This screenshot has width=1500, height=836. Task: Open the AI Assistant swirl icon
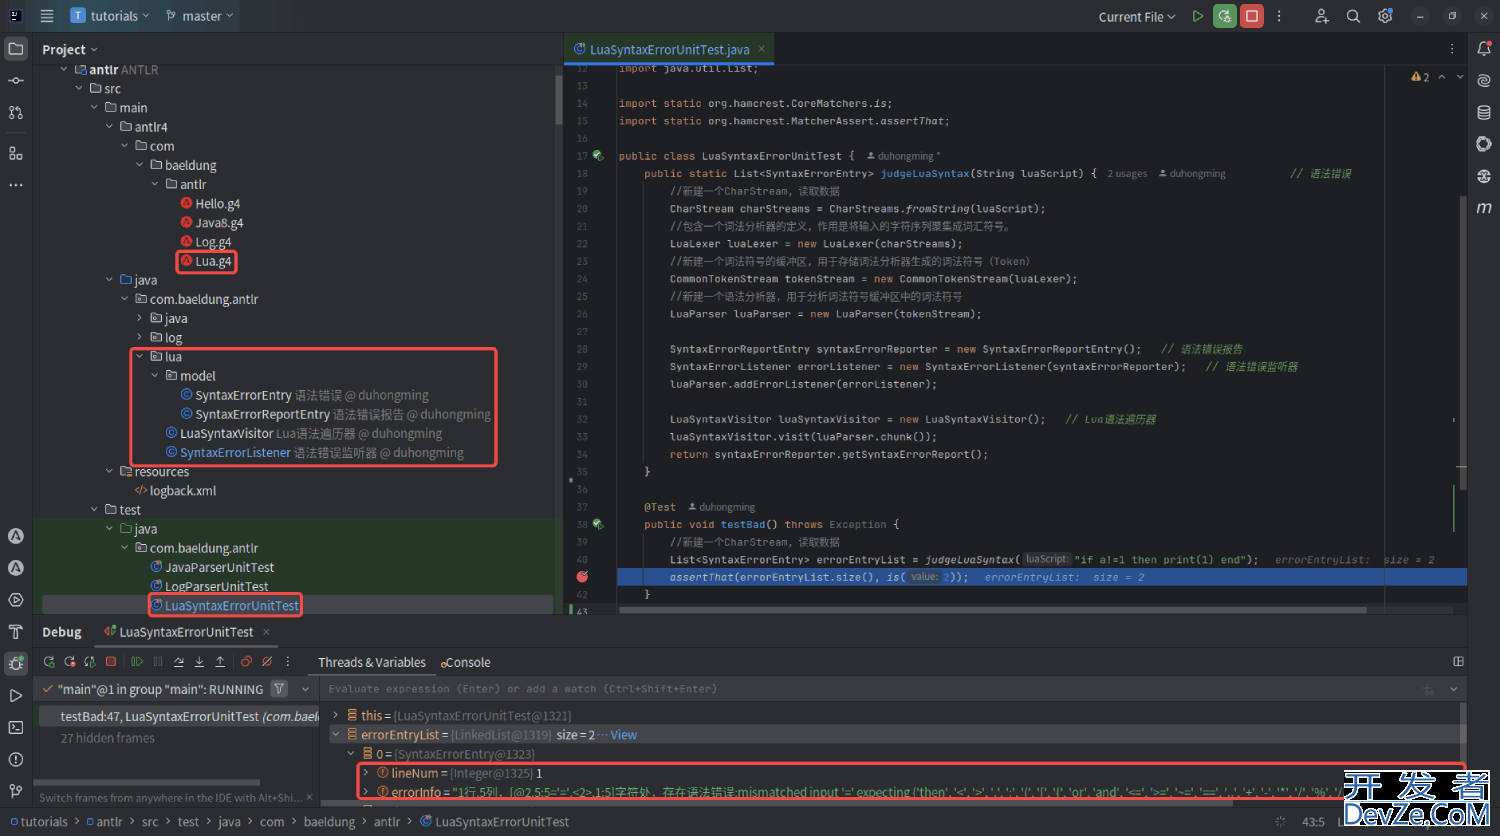click(x=1484, y=81)
